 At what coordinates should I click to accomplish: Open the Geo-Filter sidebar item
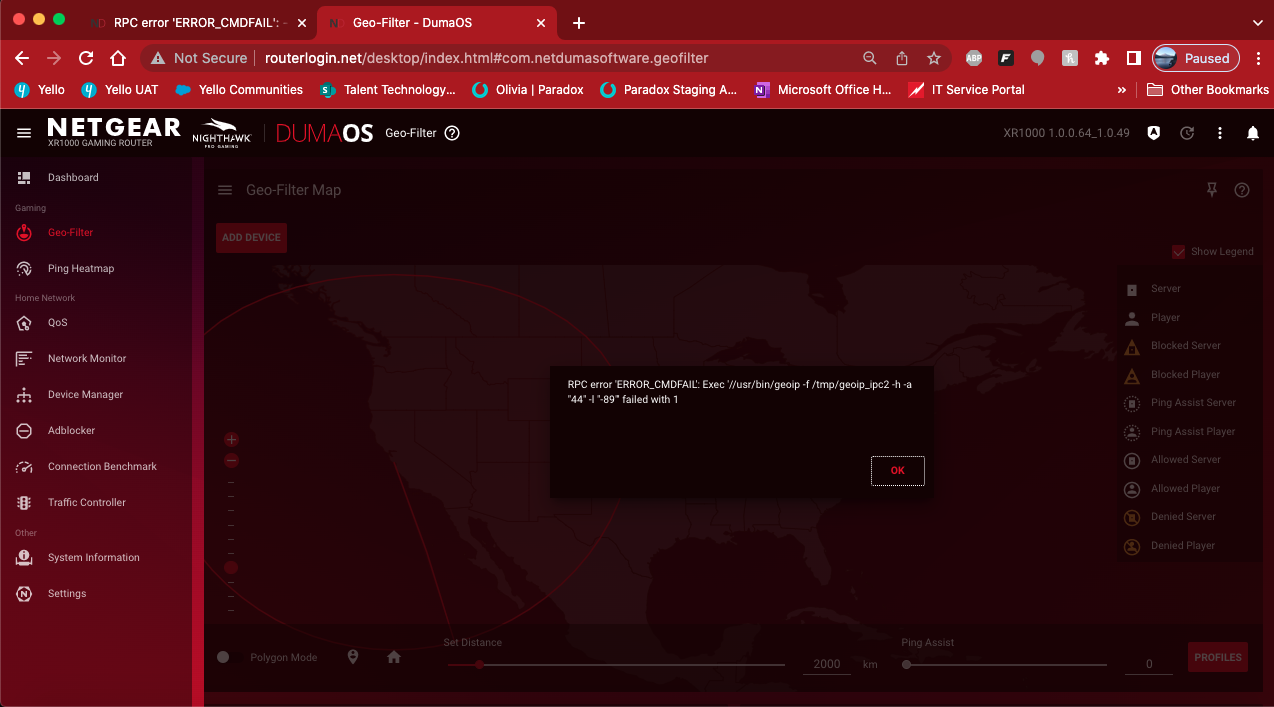point(70,233)
